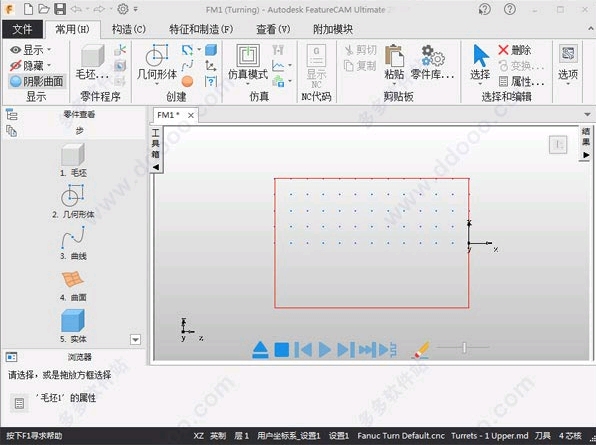Image resolution: width=596 pixels, height=446 pixels.
Task: Toggle 阴影曲面 shaded surface display
Action: (36, 81)
